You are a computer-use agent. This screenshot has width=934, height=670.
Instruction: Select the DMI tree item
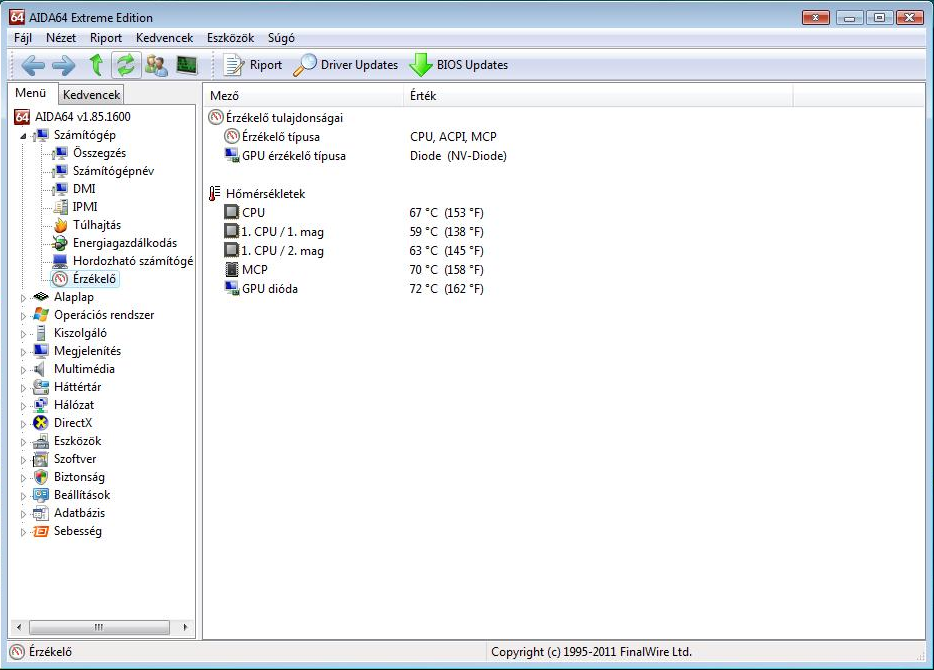(84, 189)
